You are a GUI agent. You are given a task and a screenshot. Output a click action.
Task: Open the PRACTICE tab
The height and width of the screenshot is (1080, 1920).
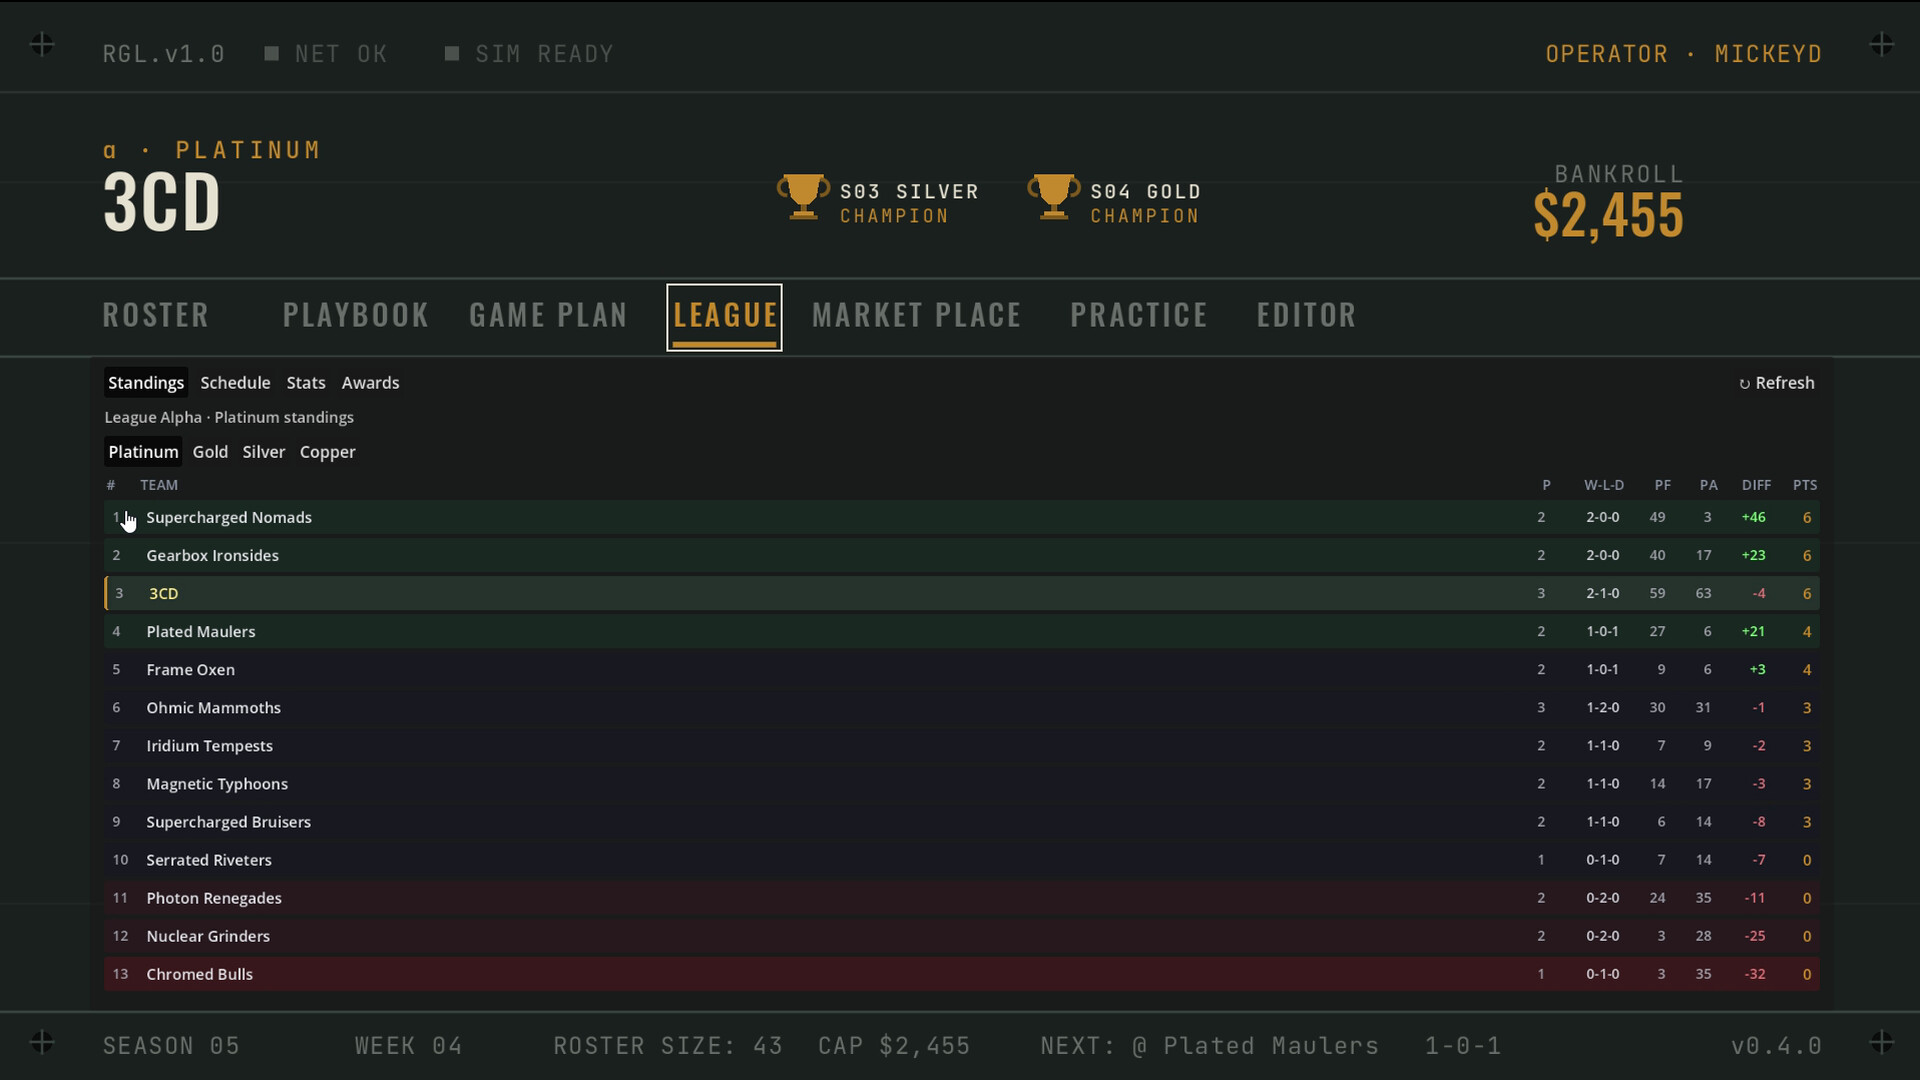click(1139, 316)
